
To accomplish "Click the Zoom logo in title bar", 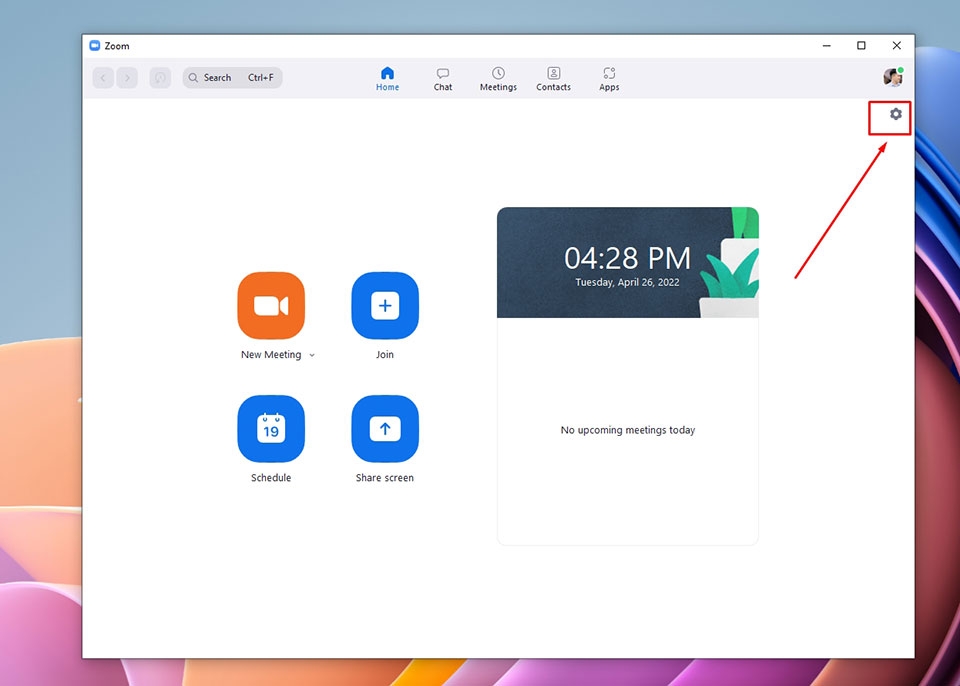I will pos(94,45).
